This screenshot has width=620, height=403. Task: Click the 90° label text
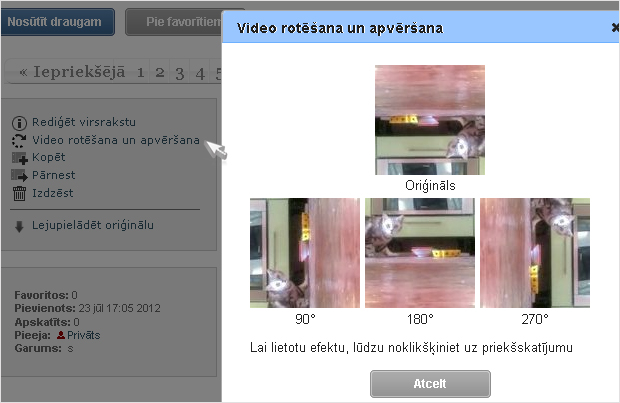point(305,319)
